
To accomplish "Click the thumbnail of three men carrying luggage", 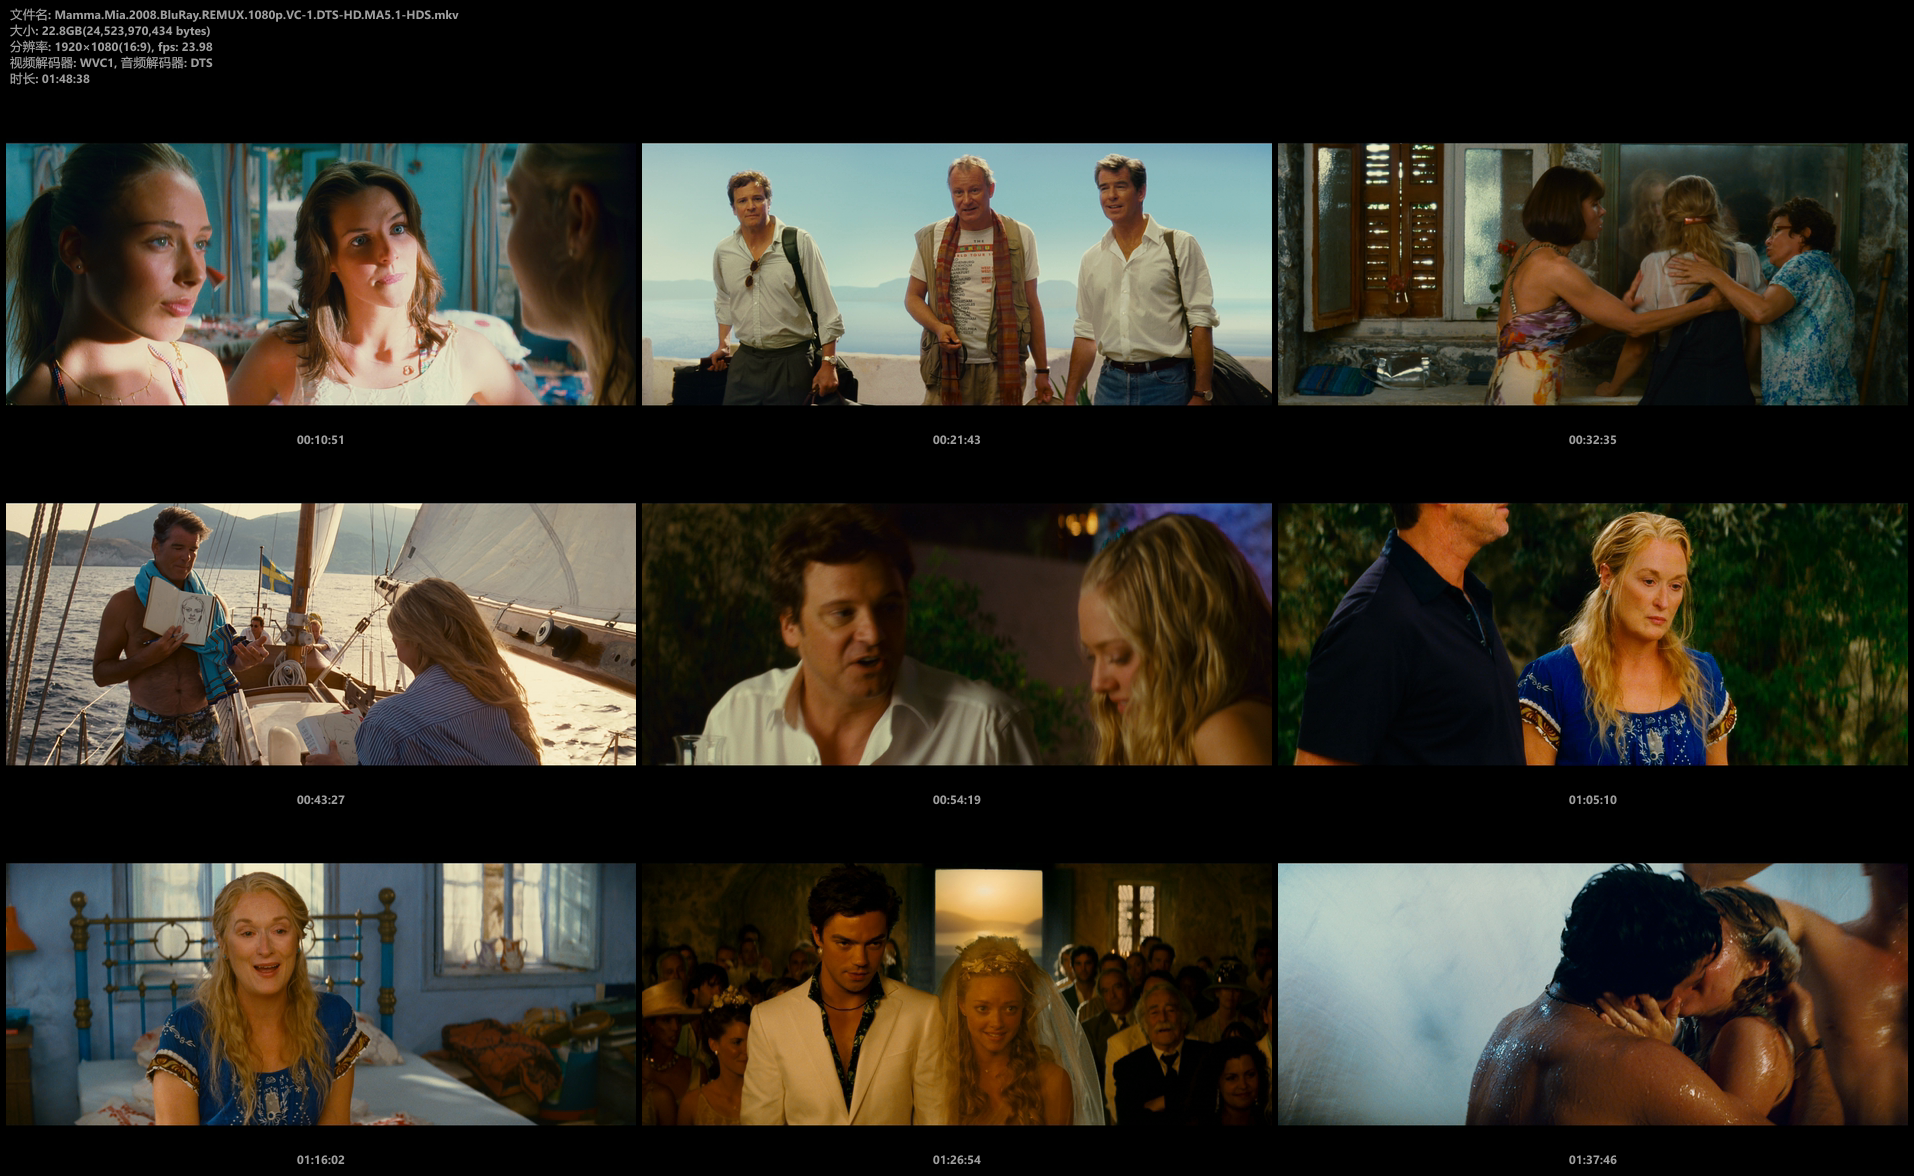I will click(956, 274).
